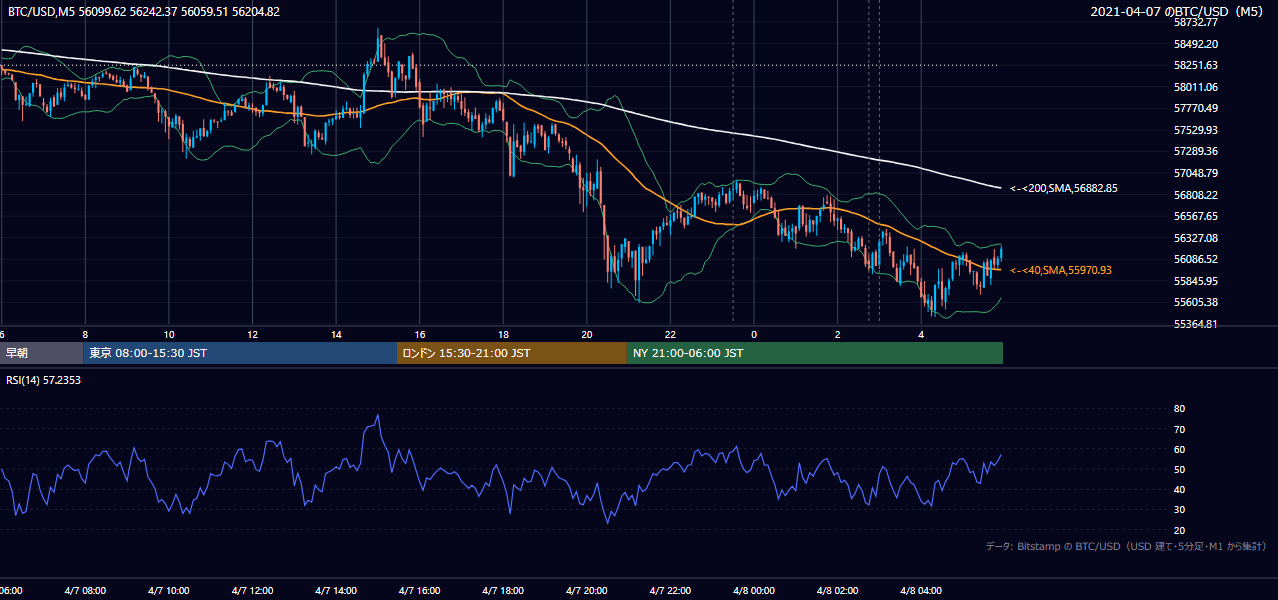
Task: Click the 4/7 18:00 date label
Action: coord(503,591)
